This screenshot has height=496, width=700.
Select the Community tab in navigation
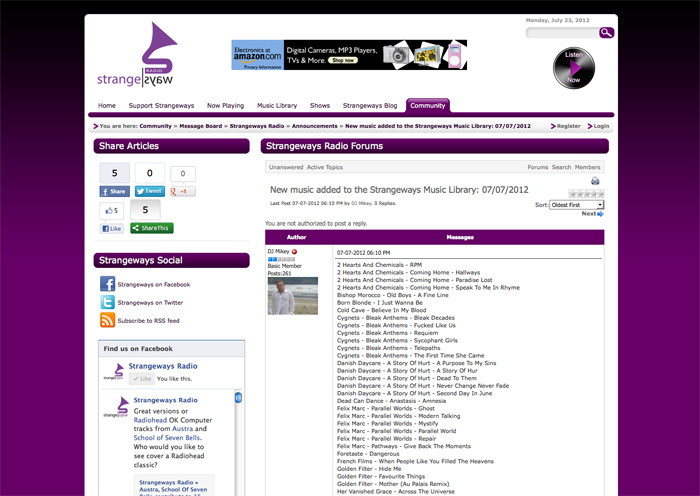pyautogui.click(x=428, y=105)
